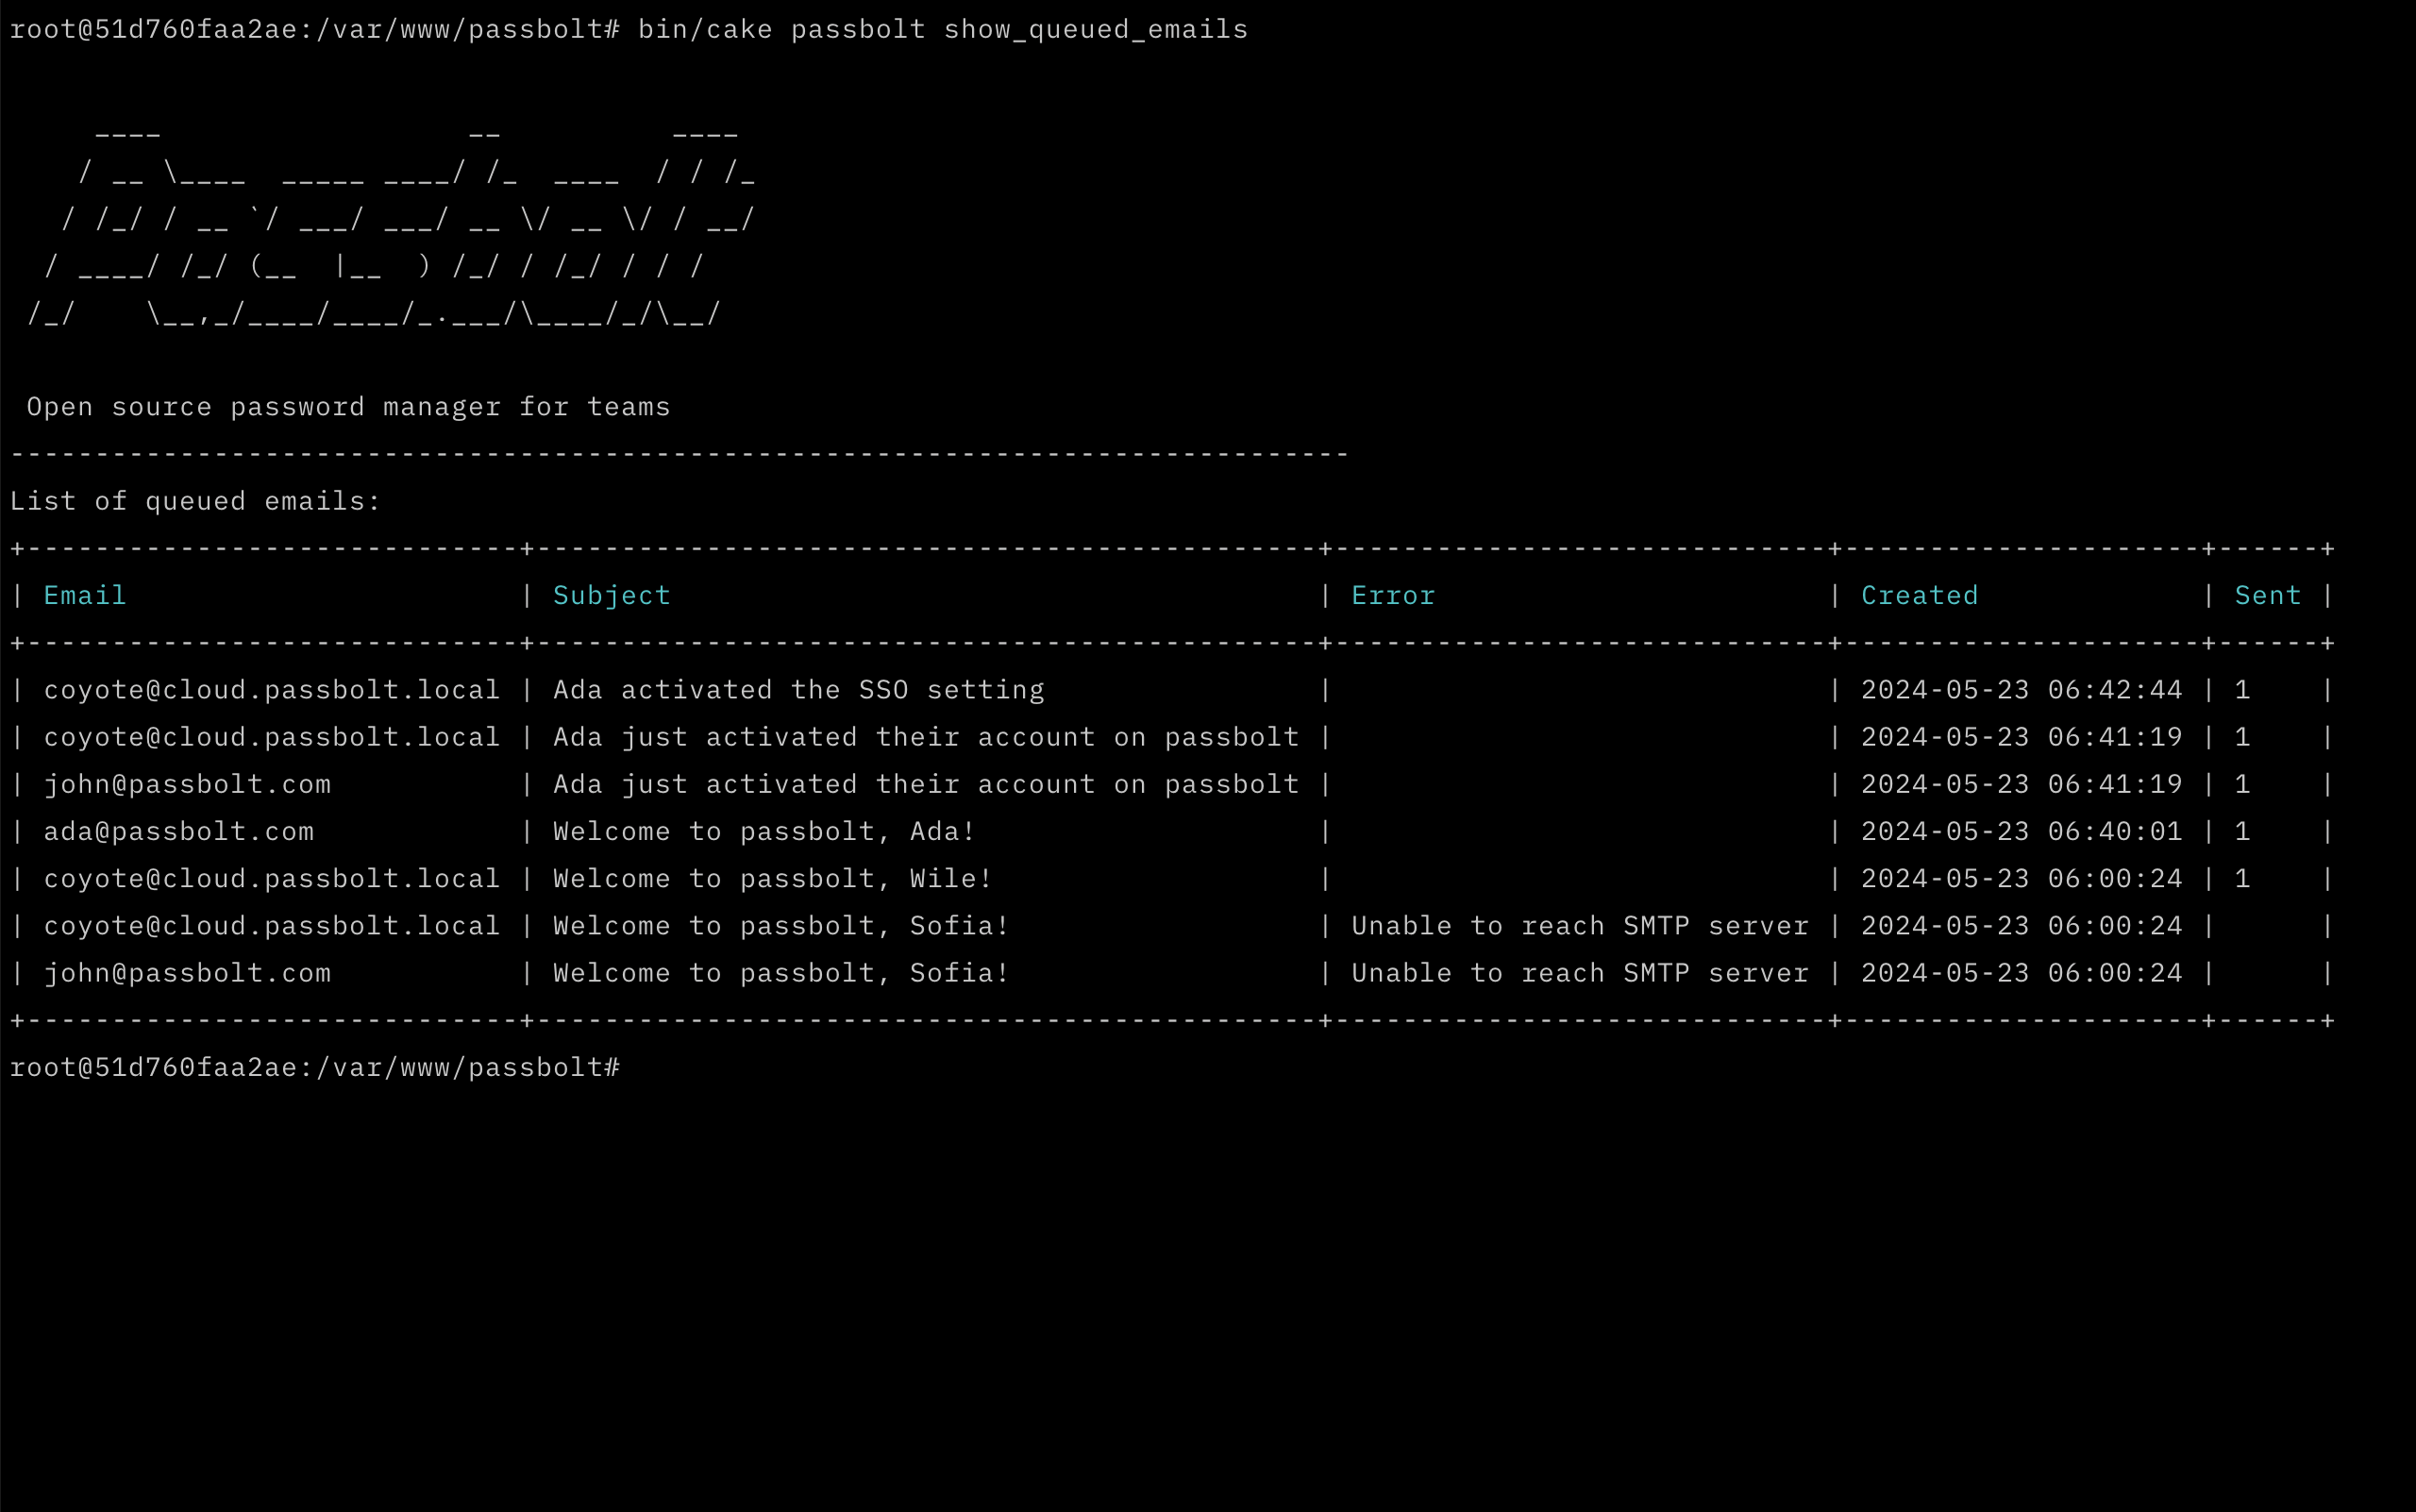Select subject 'Welcome to passbolt, Ada!'

coord(764,830)
